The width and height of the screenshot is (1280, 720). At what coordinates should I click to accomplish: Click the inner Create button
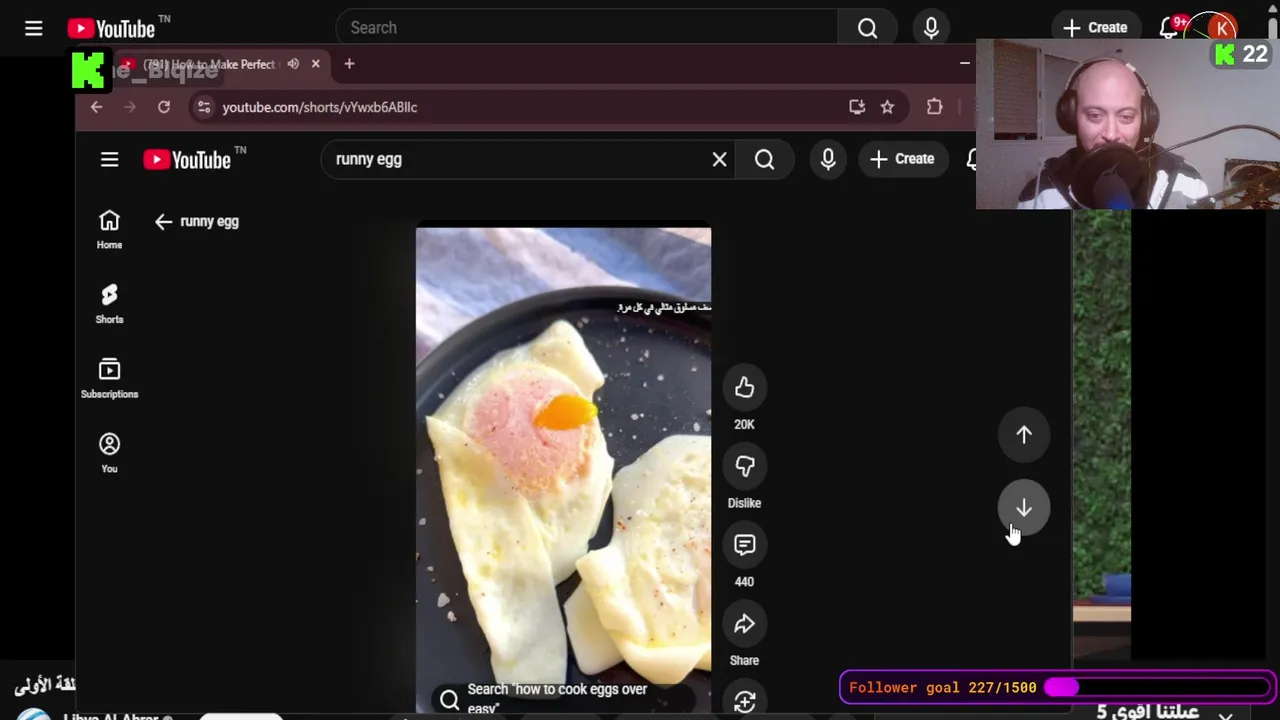pos(902,159)
